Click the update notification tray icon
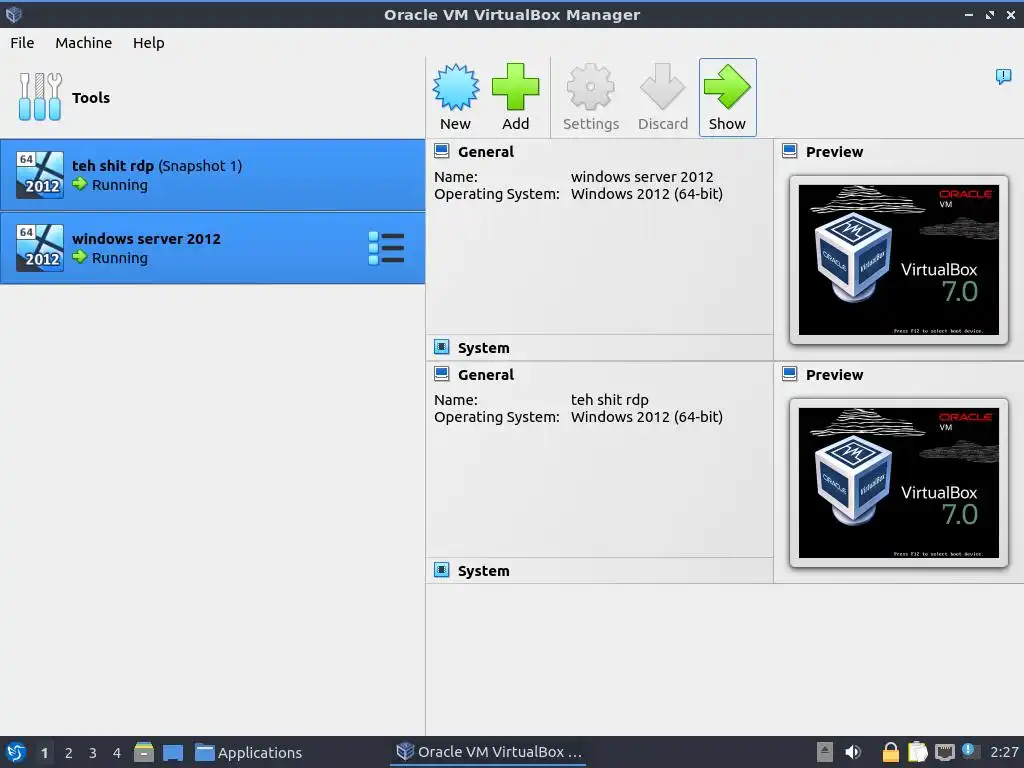The image size is (1024, 768). coord(970,751)
